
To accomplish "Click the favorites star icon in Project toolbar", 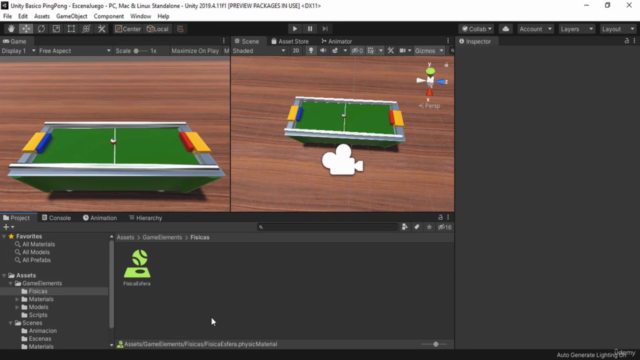I will pos(429,227).
